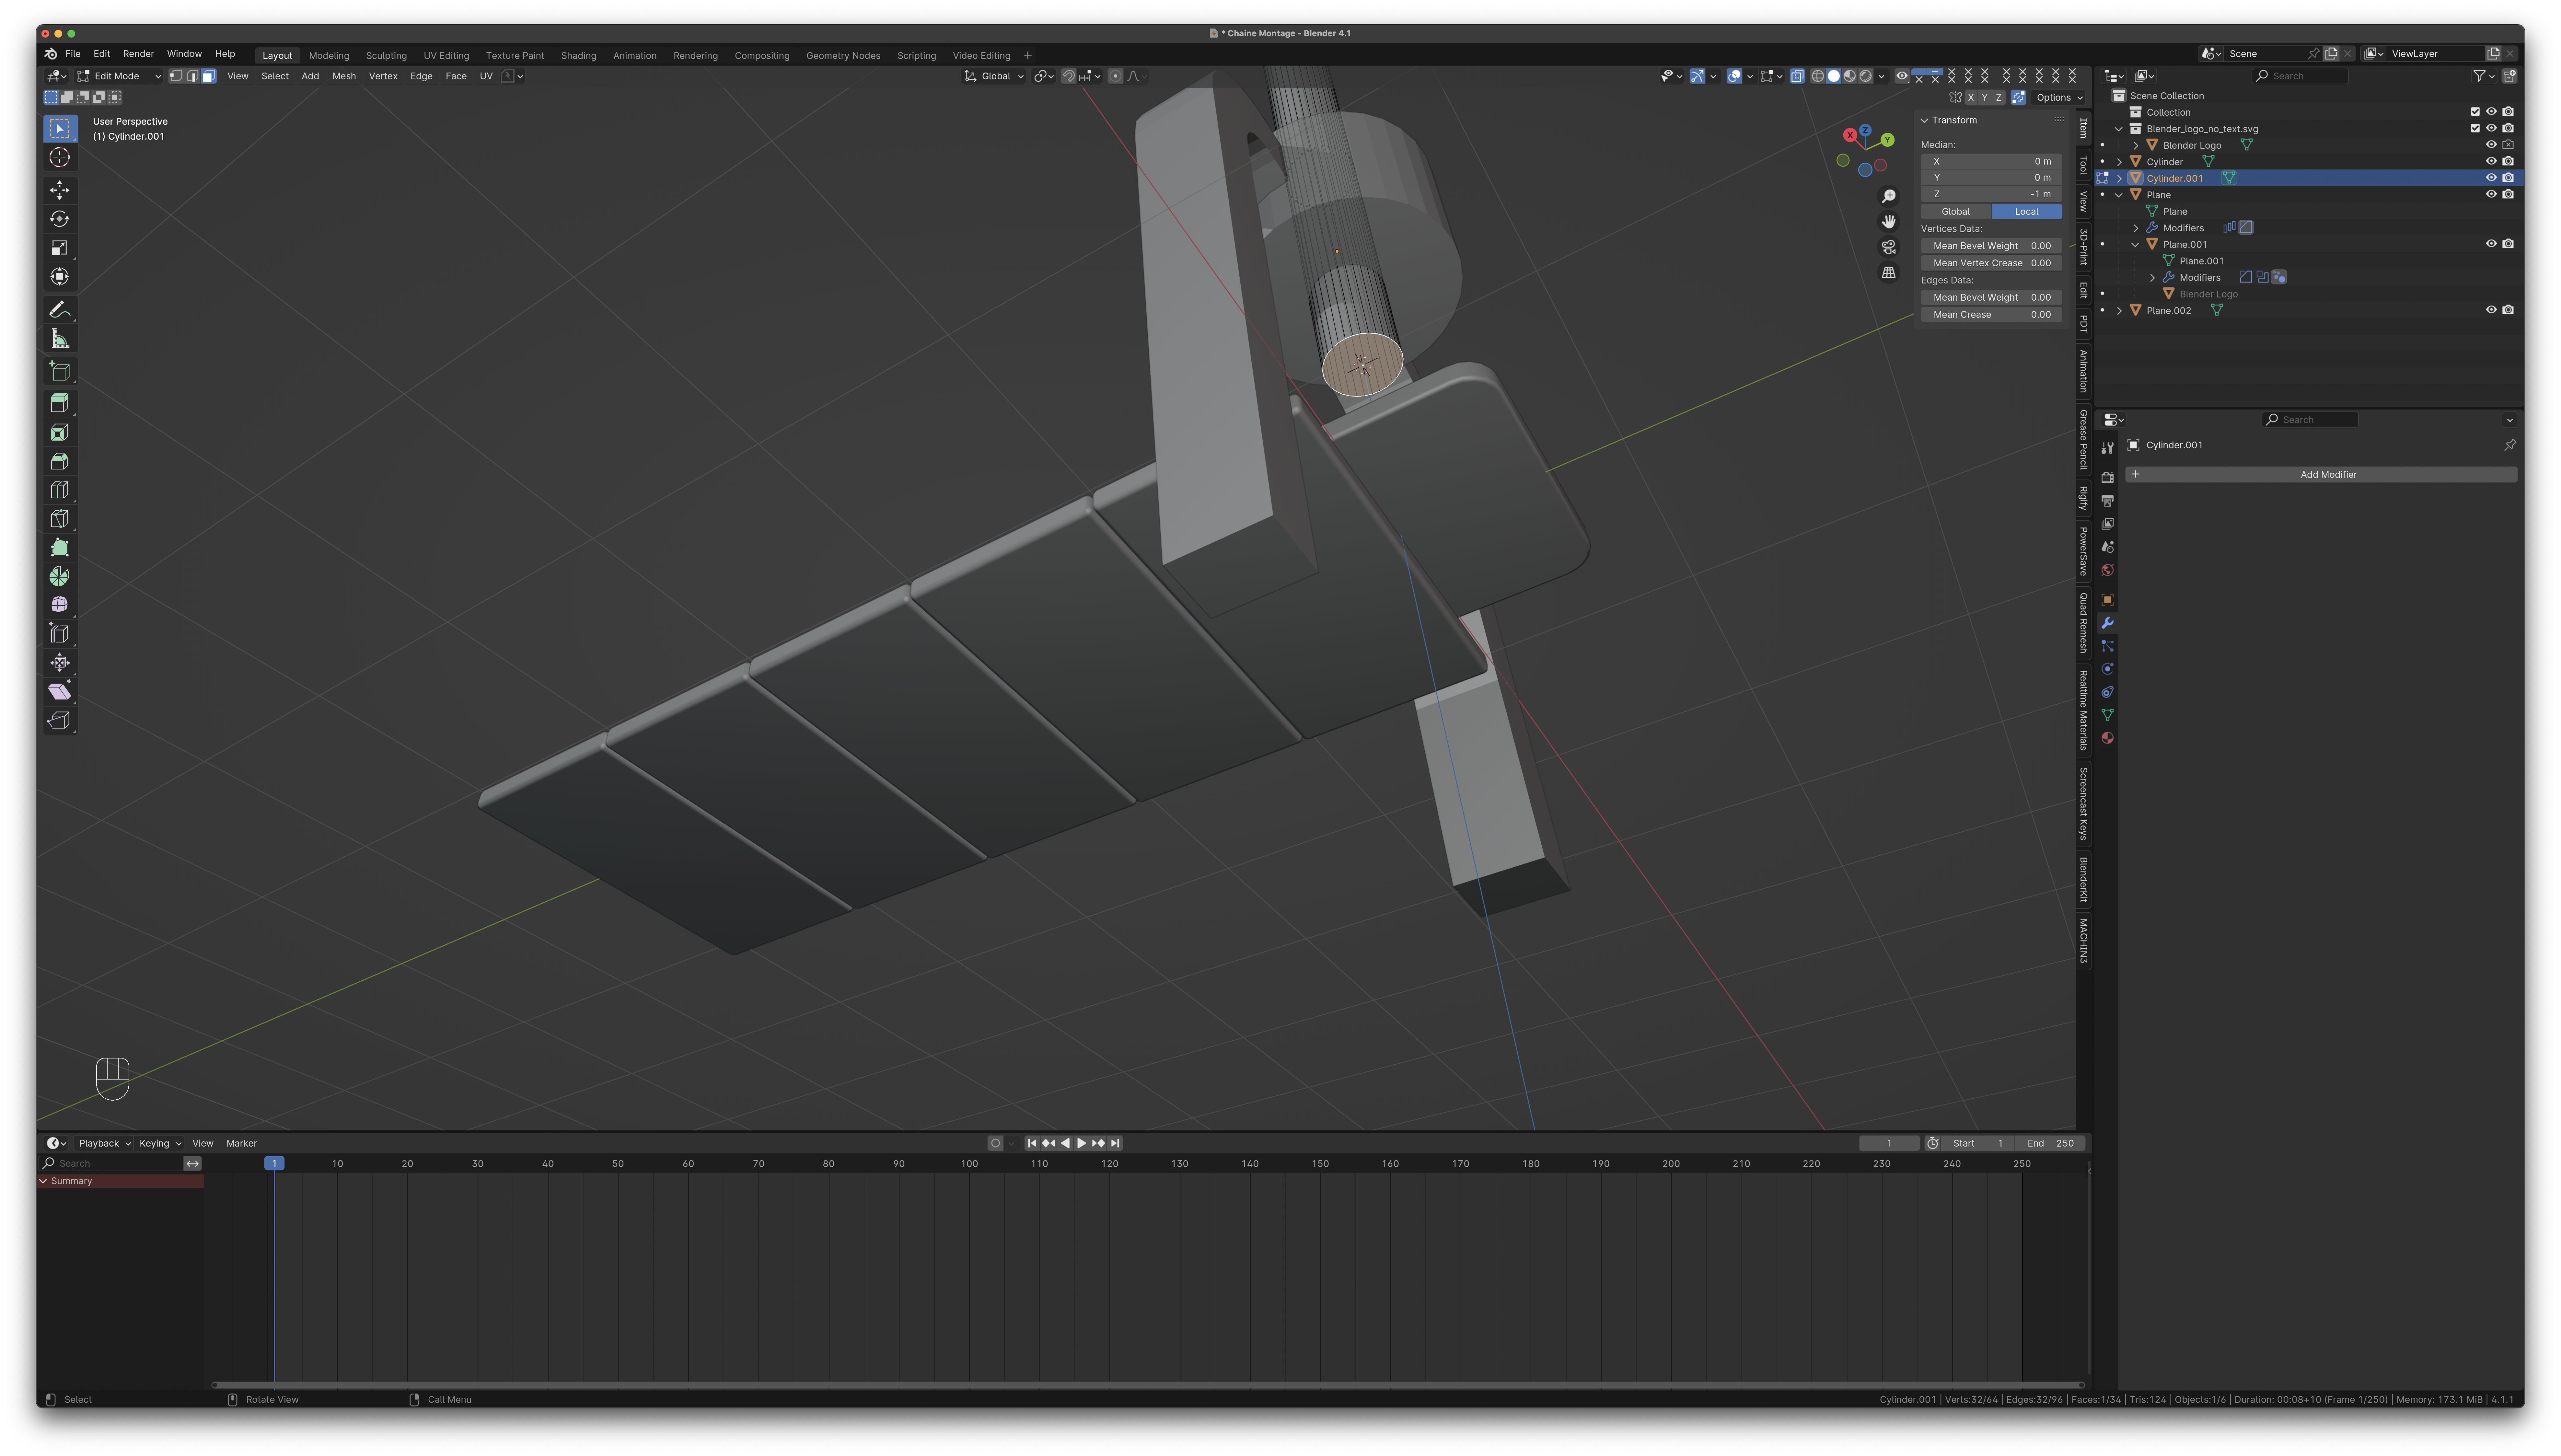Open the Mesh menu in viewport header

pyautogui.click(x=344, y=76)
